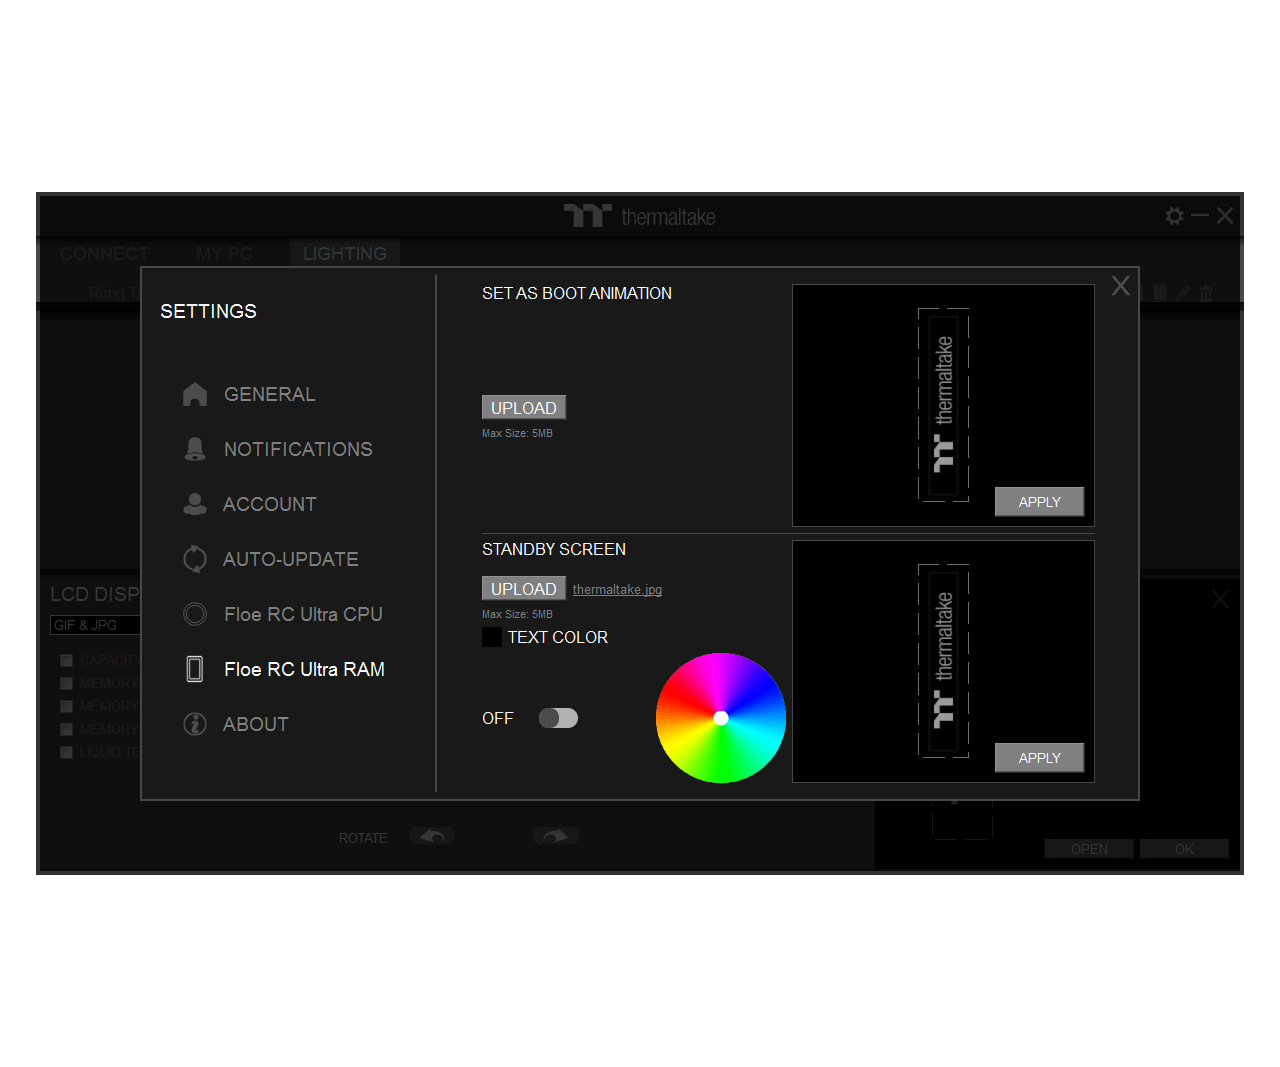
Task: Click the clipboard icon in background window
Action: (1160, 293)
